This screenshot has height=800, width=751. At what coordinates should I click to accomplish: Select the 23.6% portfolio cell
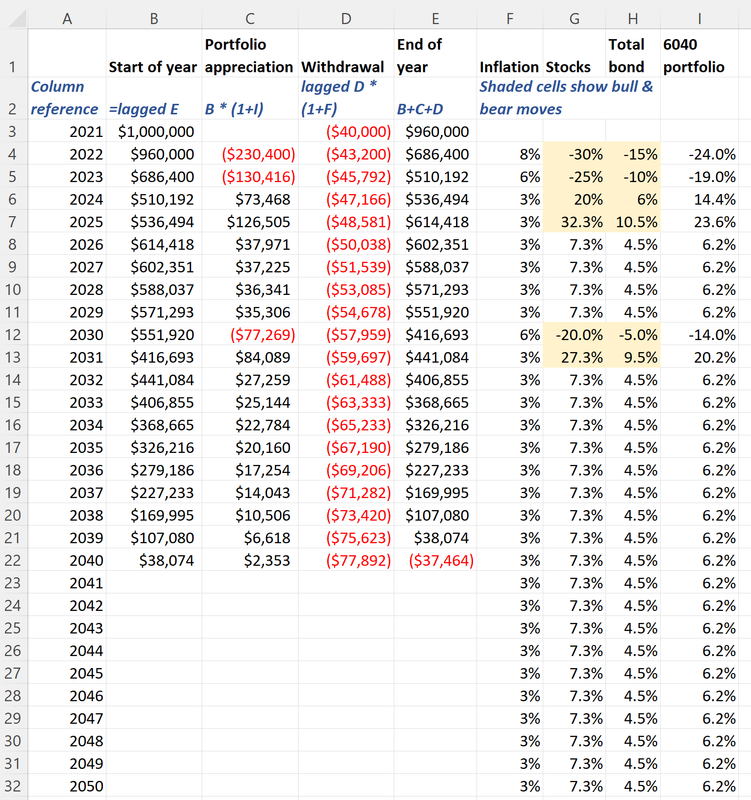pyautogui.click(x=699, y=222)
